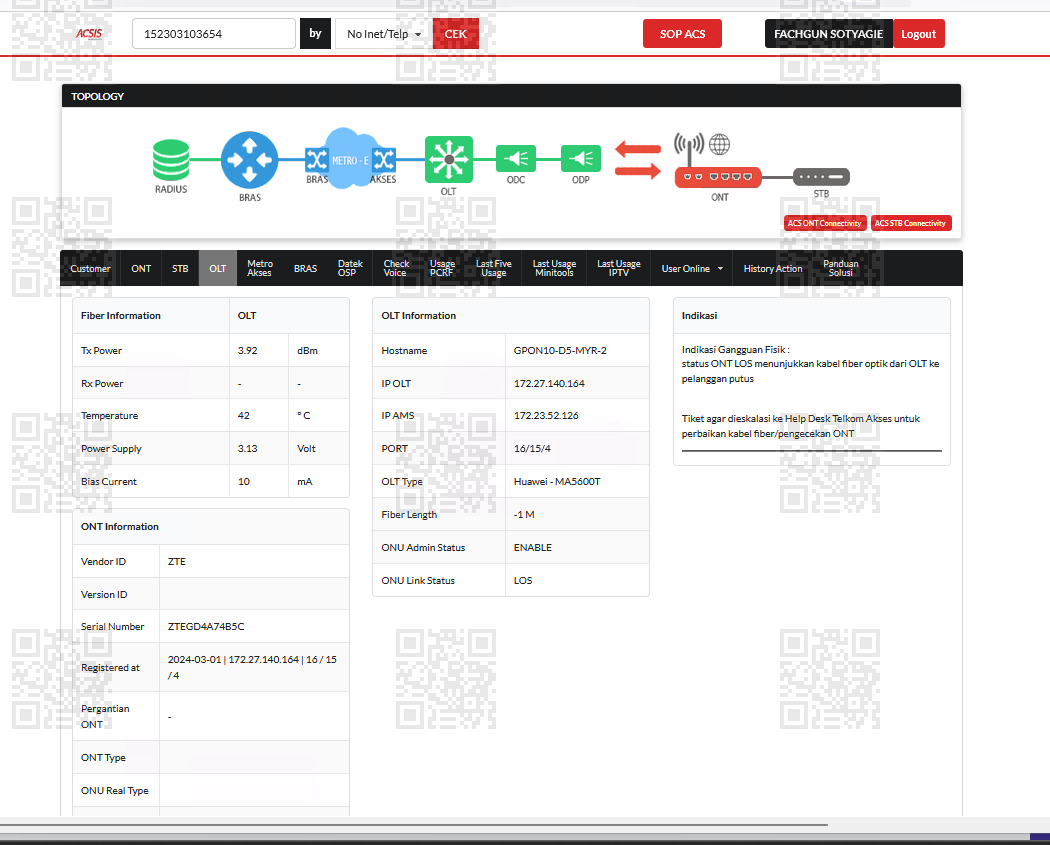Click the Bias Current value 10
Screen dimensions: 1050x845
coord(244,481)
